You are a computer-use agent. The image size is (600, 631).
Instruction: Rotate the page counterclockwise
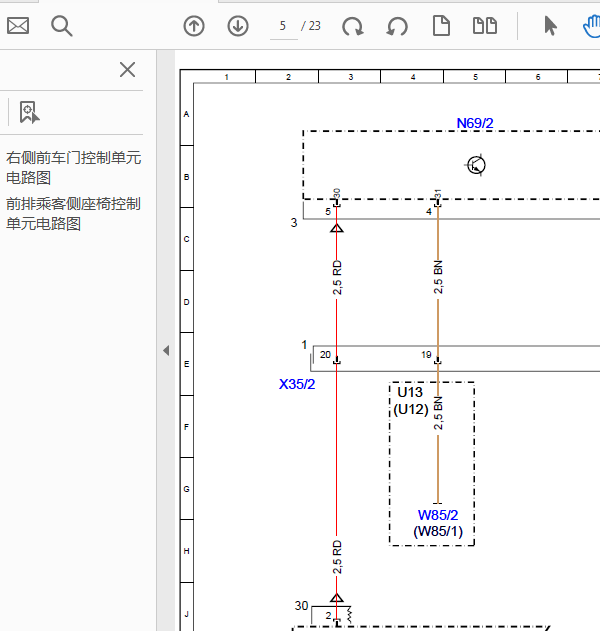point(397,26)
